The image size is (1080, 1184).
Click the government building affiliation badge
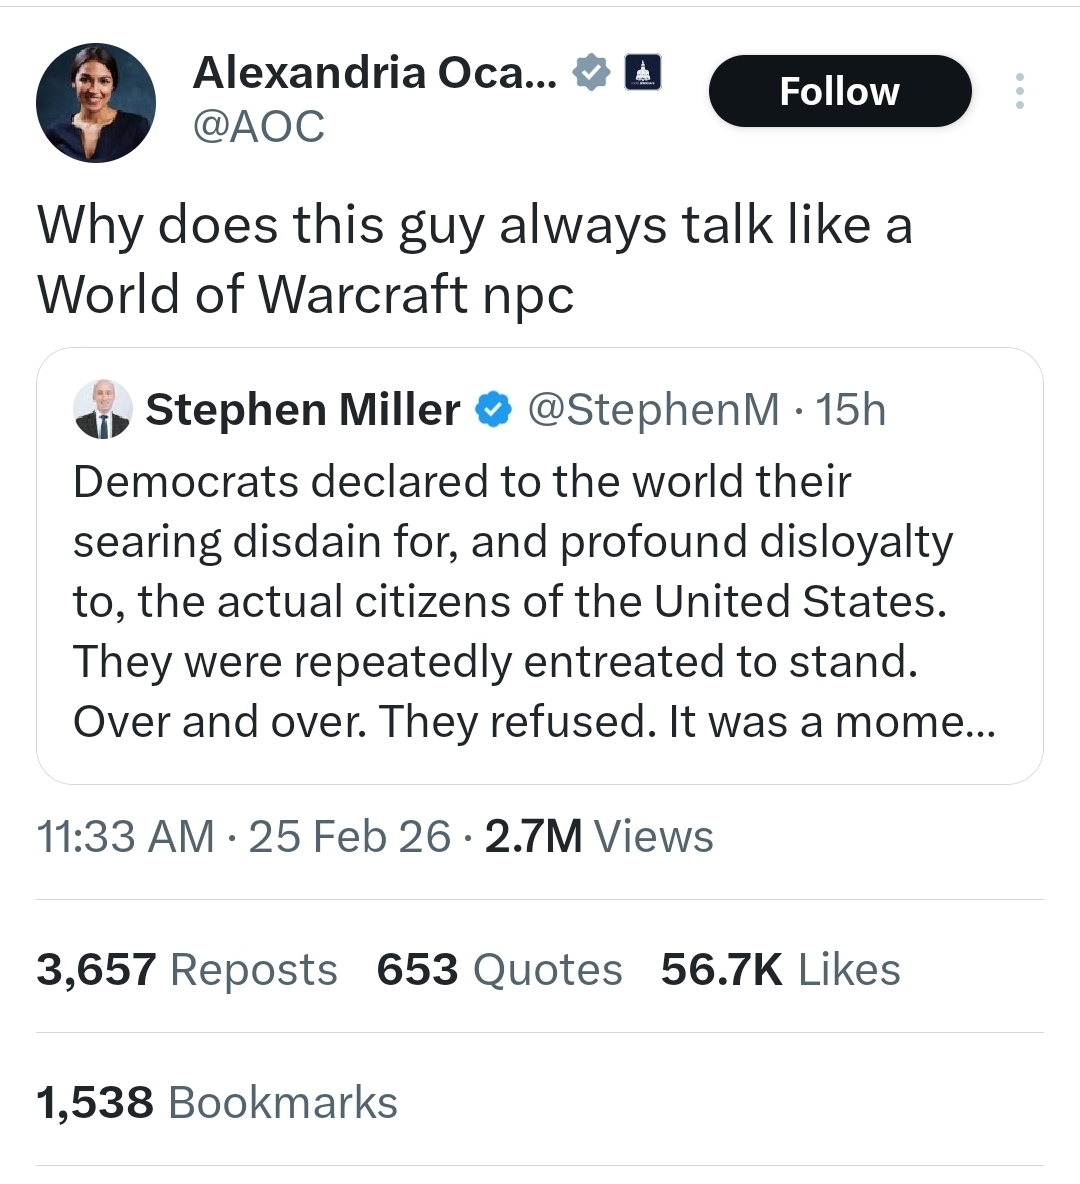click(643, 73)
